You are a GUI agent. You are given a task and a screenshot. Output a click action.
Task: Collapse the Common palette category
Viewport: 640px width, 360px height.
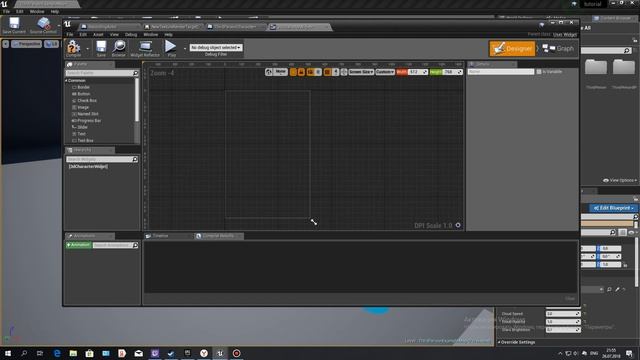(x=67, y=80)
